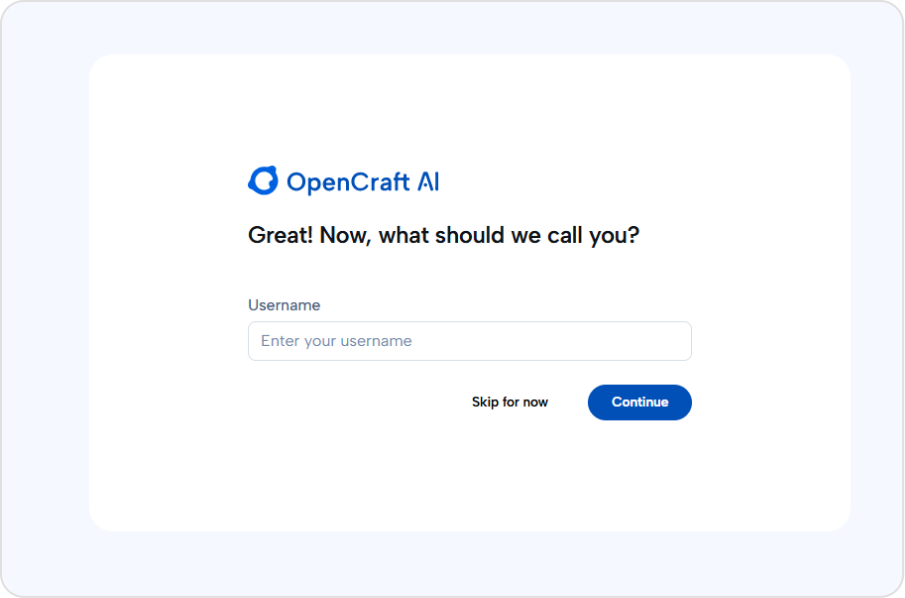Select the Enter your username text box
Image resolution: width=905 pixels, height=598 pixels.
click(469, 341)
